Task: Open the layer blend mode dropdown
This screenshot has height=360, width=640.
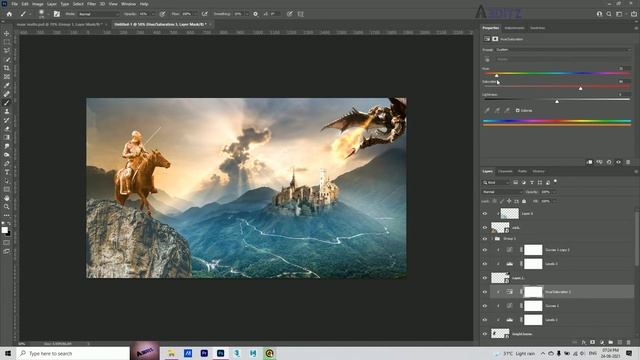Action: coord(502,192)
